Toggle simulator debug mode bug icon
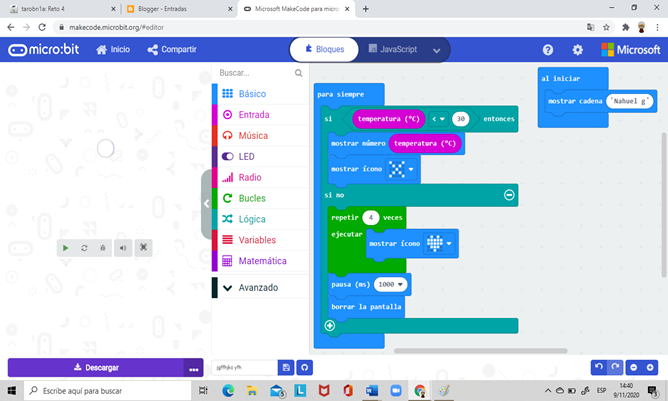 [103, 248]
